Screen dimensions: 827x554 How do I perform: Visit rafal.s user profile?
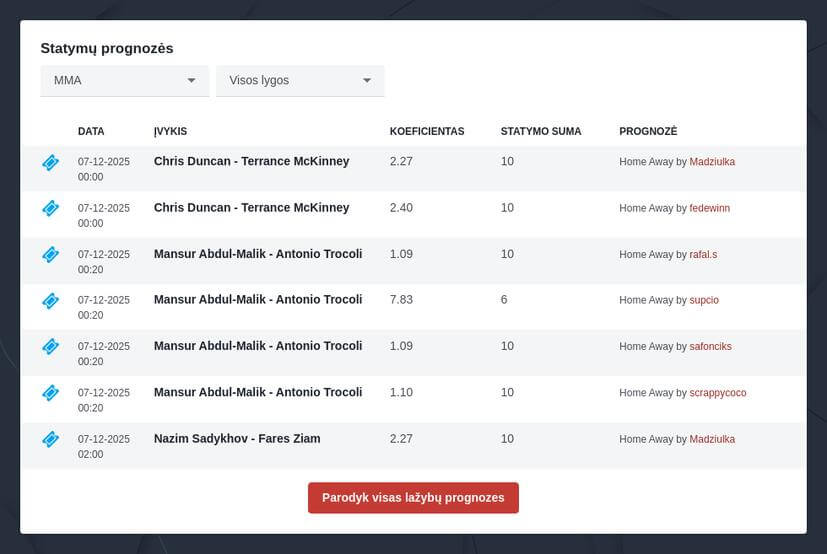[703, 255]
